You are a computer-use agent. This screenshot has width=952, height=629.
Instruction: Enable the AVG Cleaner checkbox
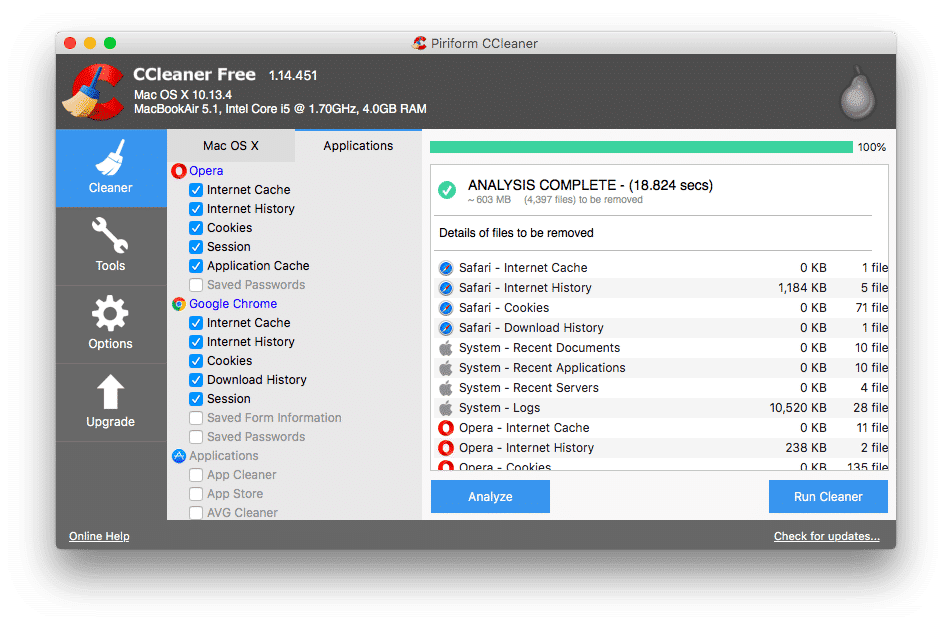(x=196, y=513)
